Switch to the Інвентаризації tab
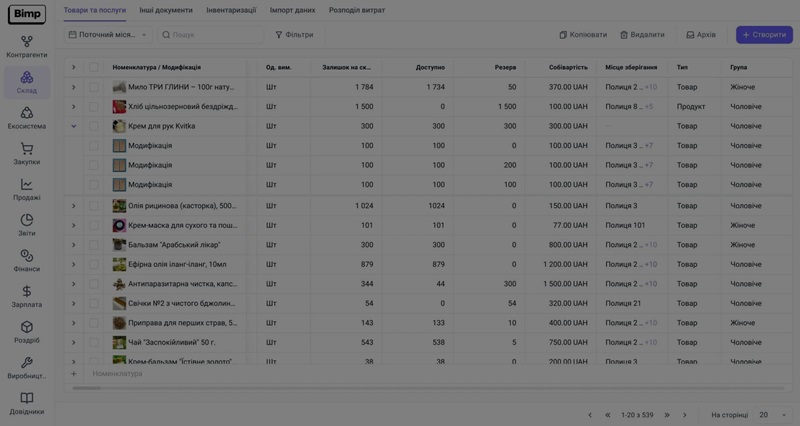800x426 pixels. (x=231, y=9)
